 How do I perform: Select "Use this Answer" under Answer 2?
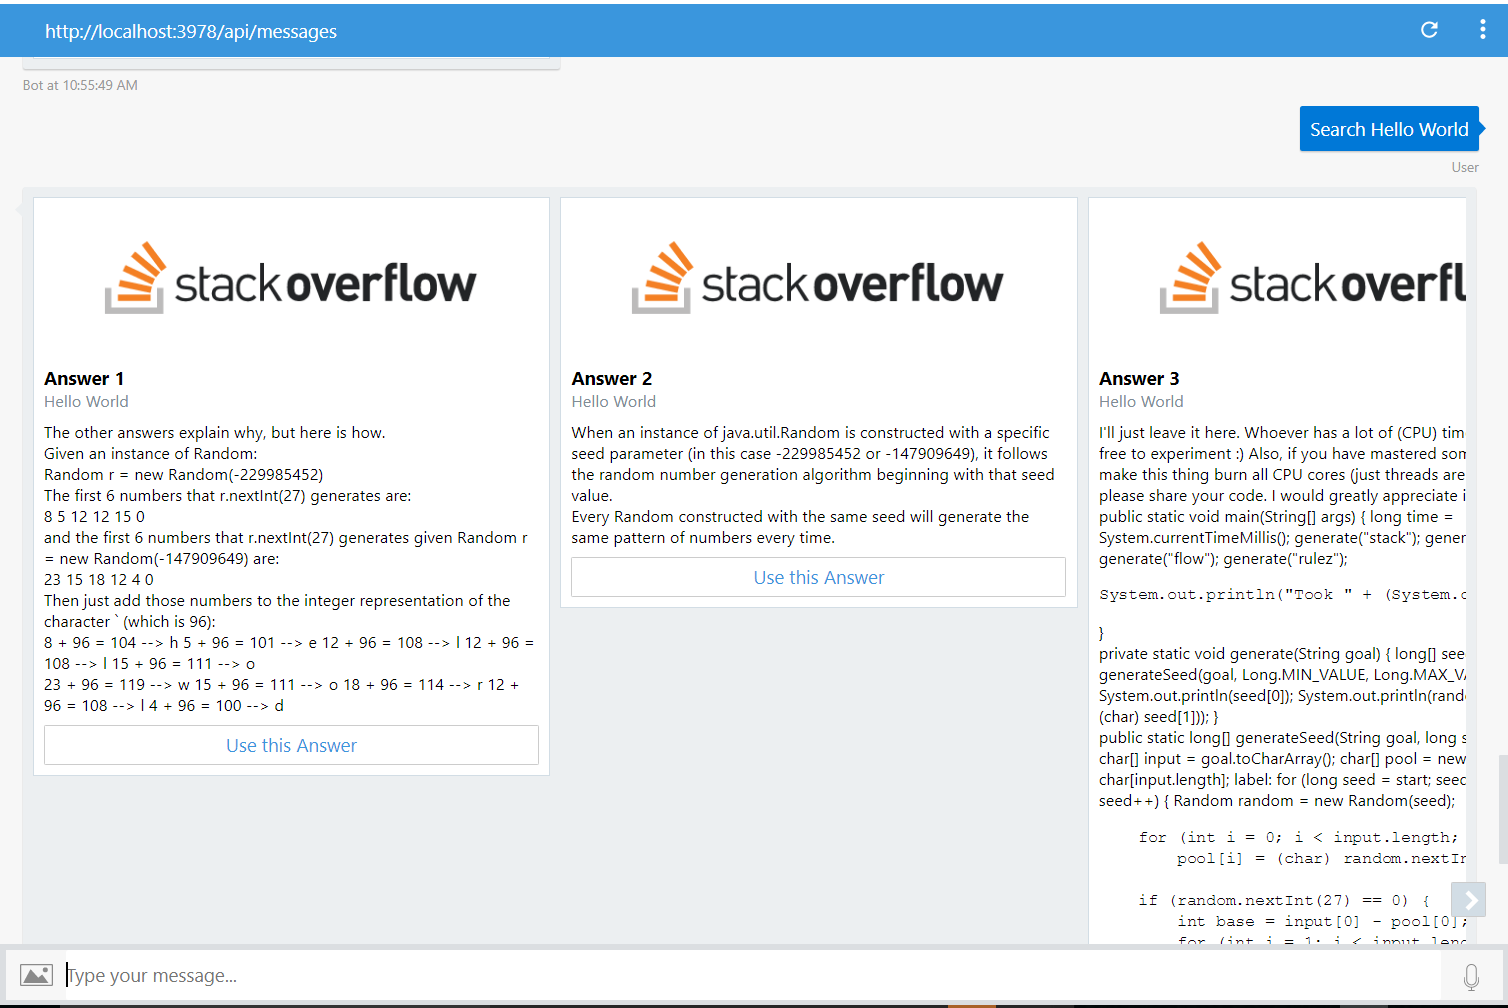tap(818, 577)
